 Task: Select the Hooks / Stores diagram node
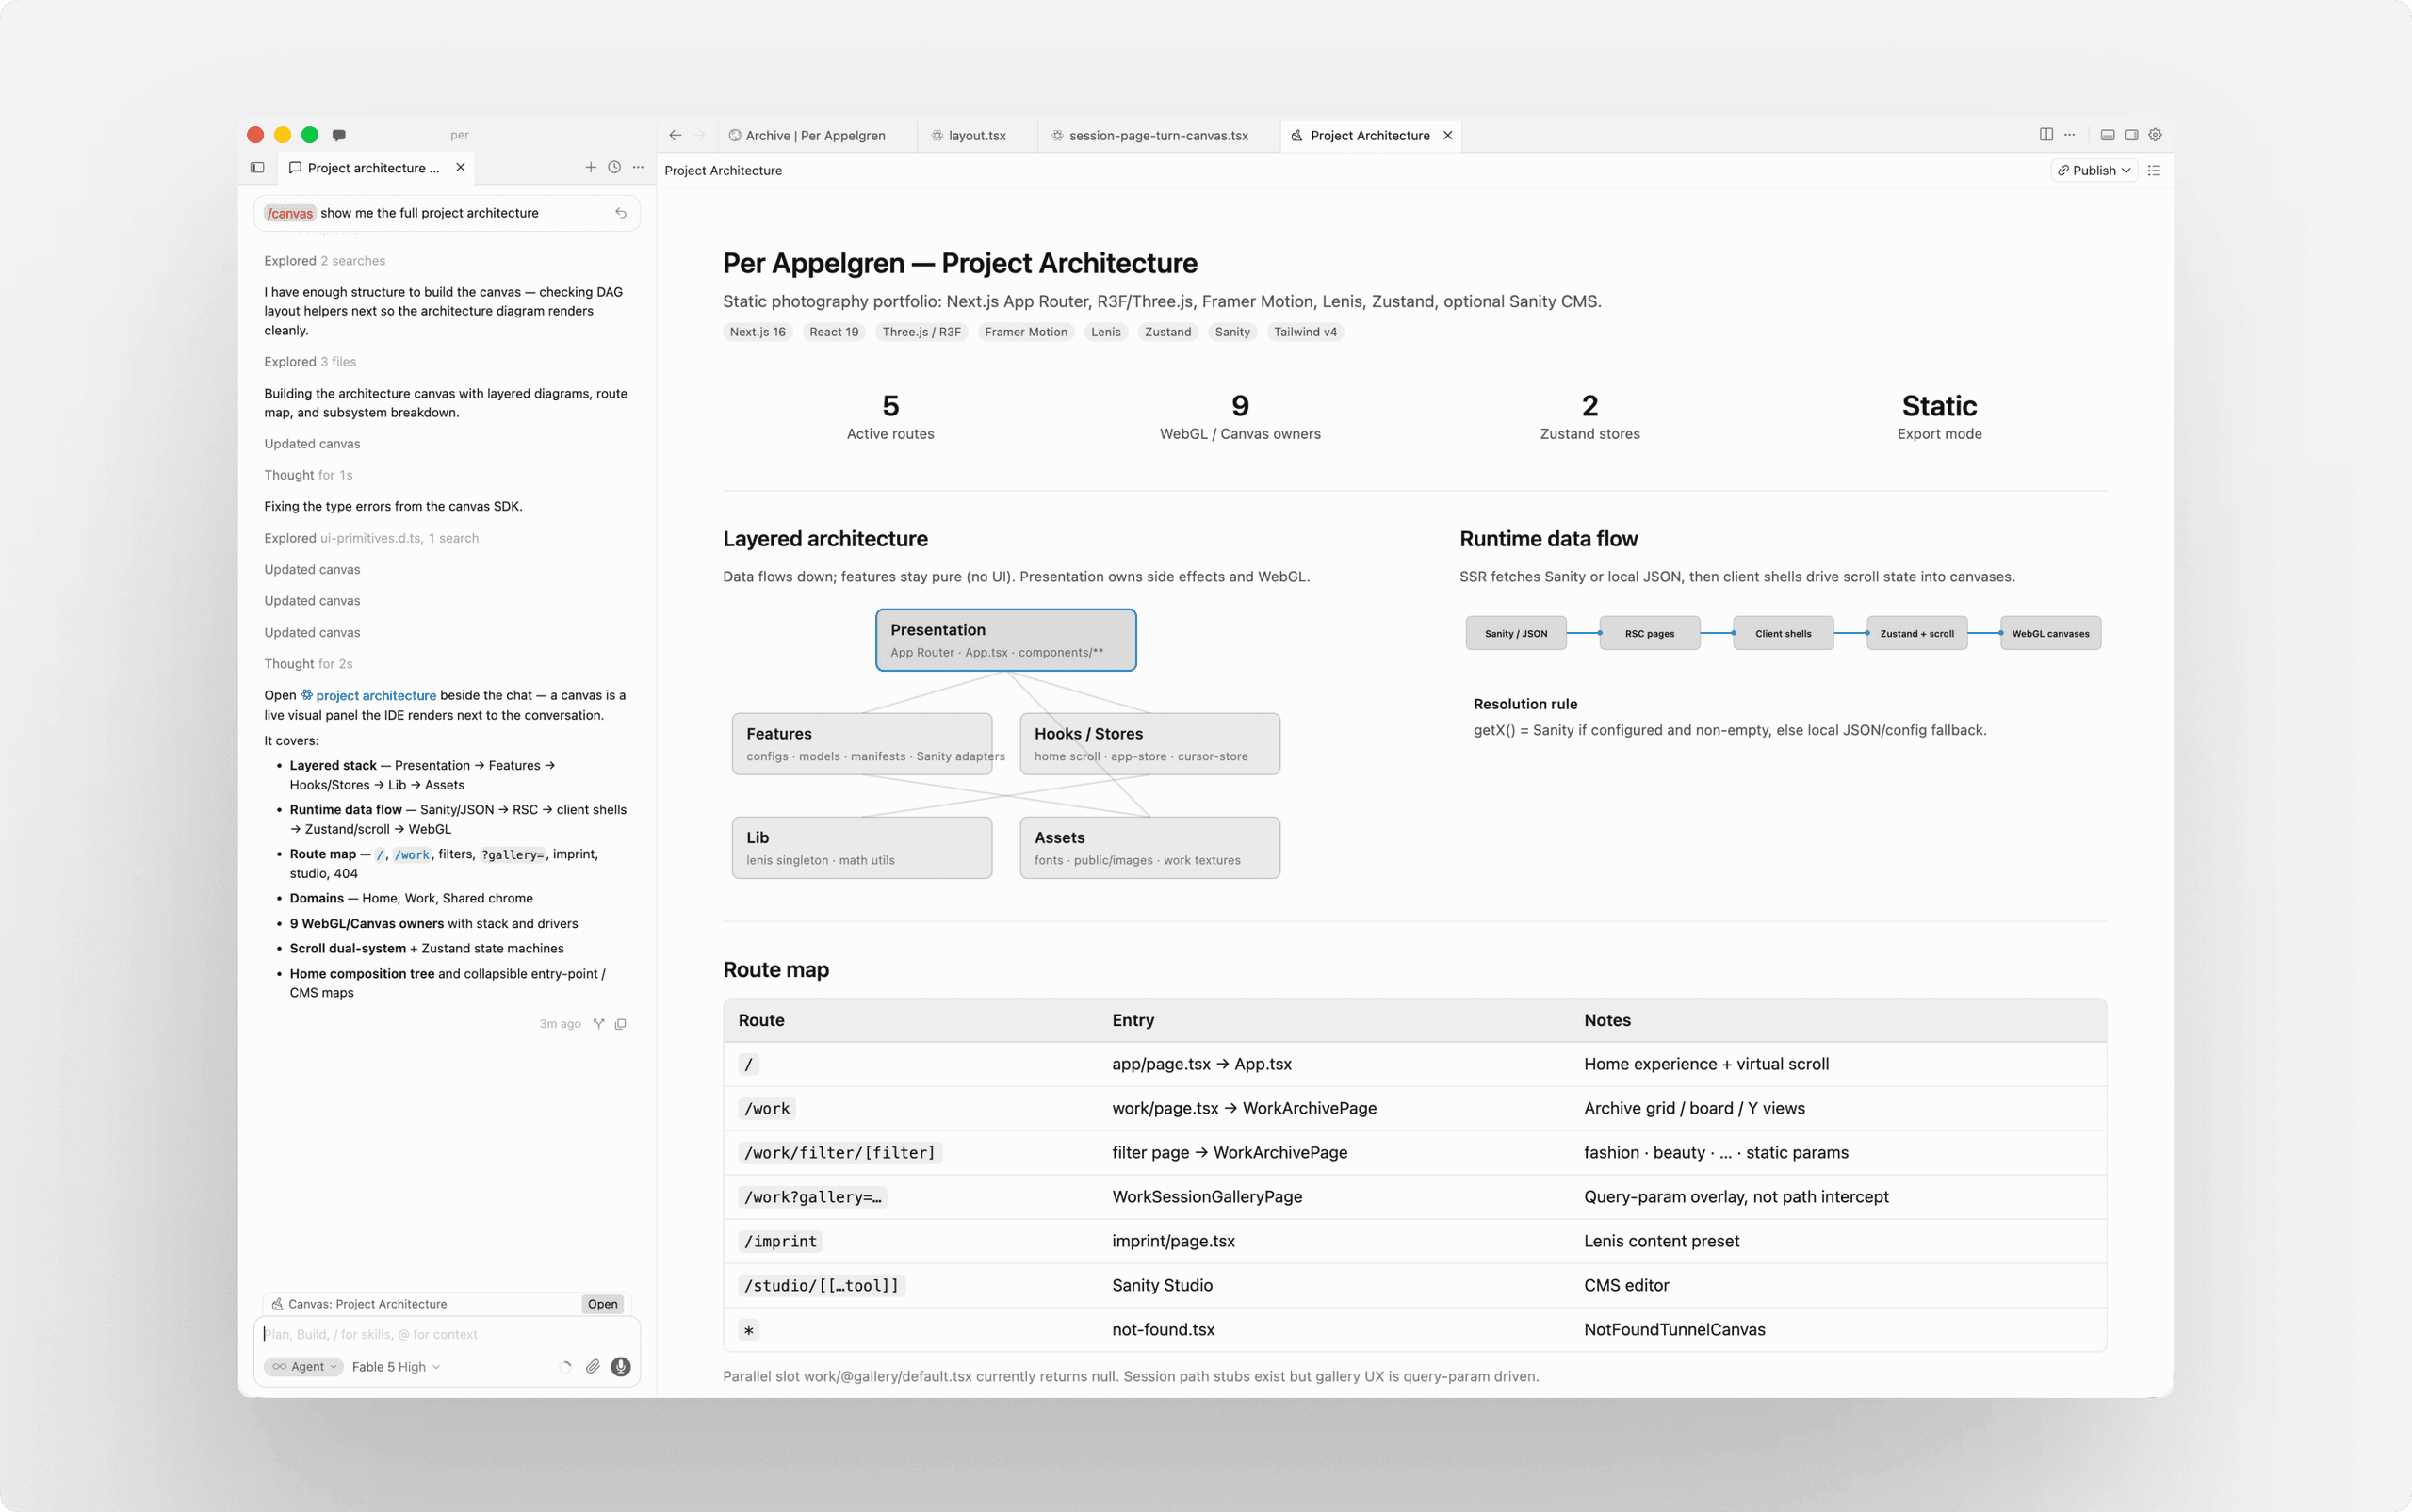point(1150,744)
